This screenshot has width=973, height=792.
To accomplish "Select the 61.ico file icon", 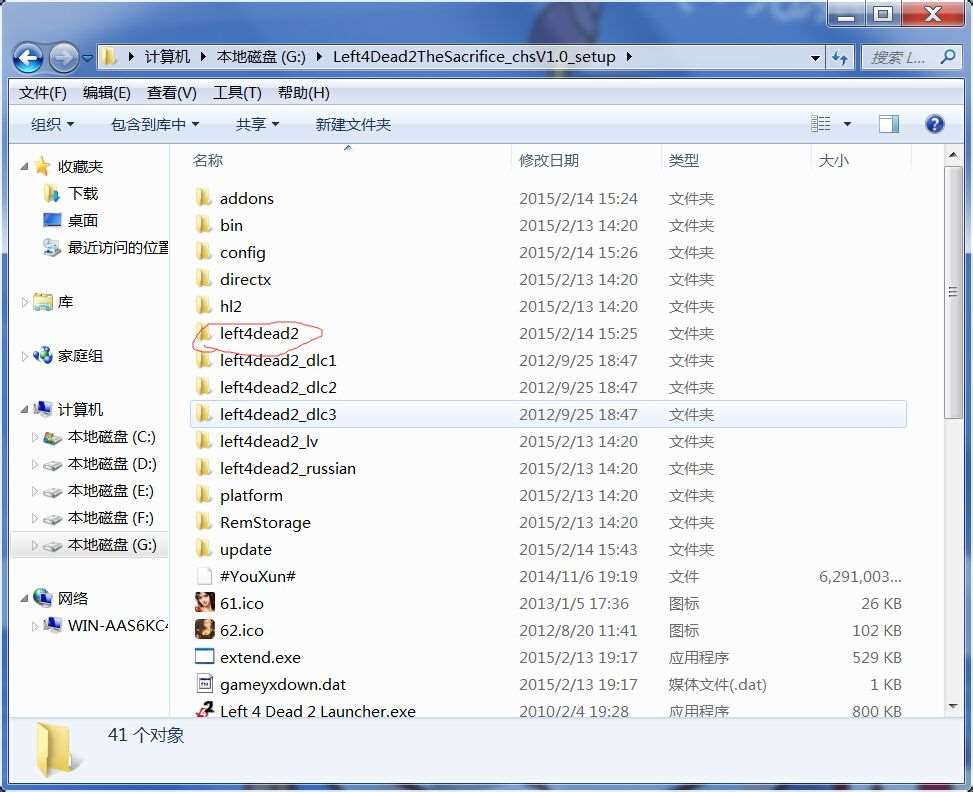I will pos(204,603).
